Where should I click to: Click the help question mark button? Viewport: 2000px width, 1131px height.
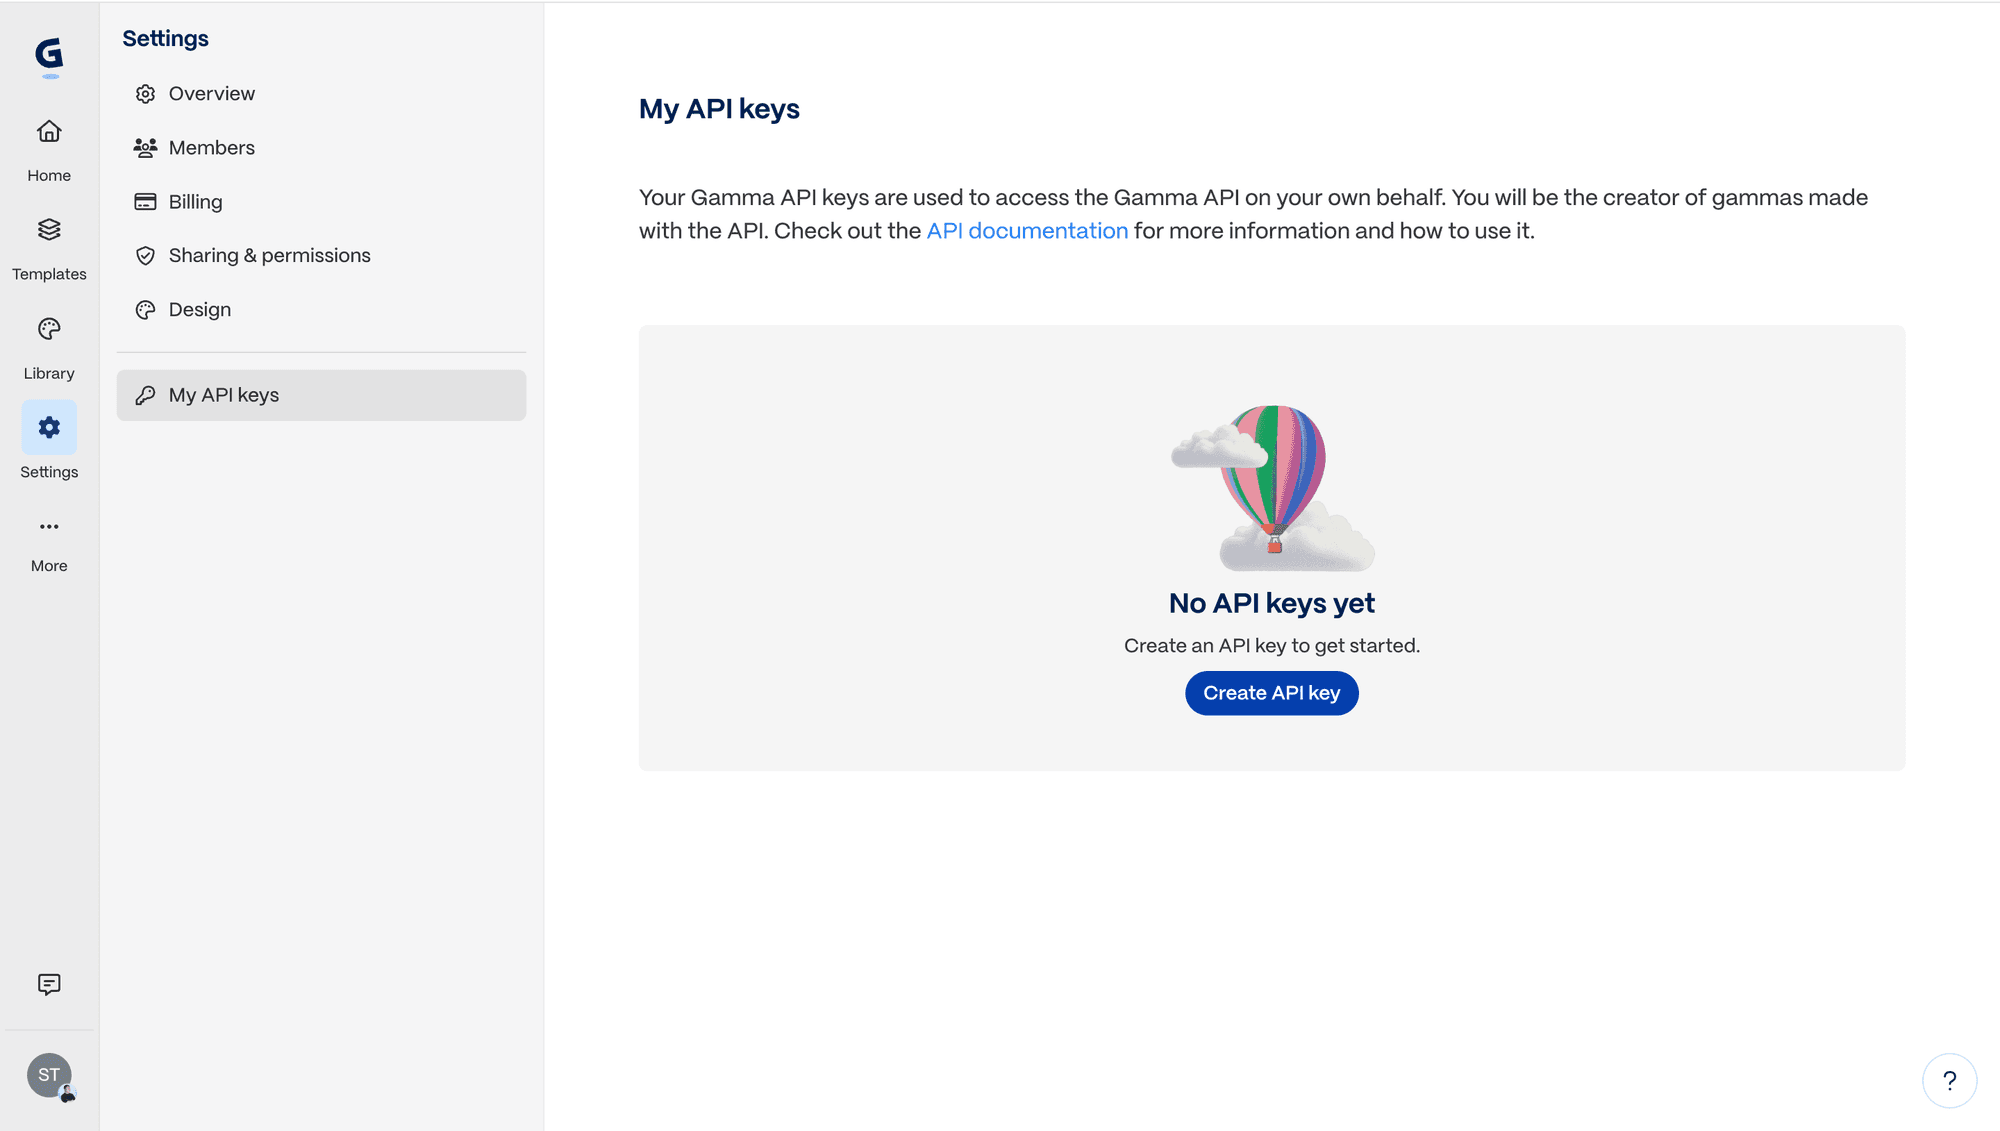point(1949,1080)
